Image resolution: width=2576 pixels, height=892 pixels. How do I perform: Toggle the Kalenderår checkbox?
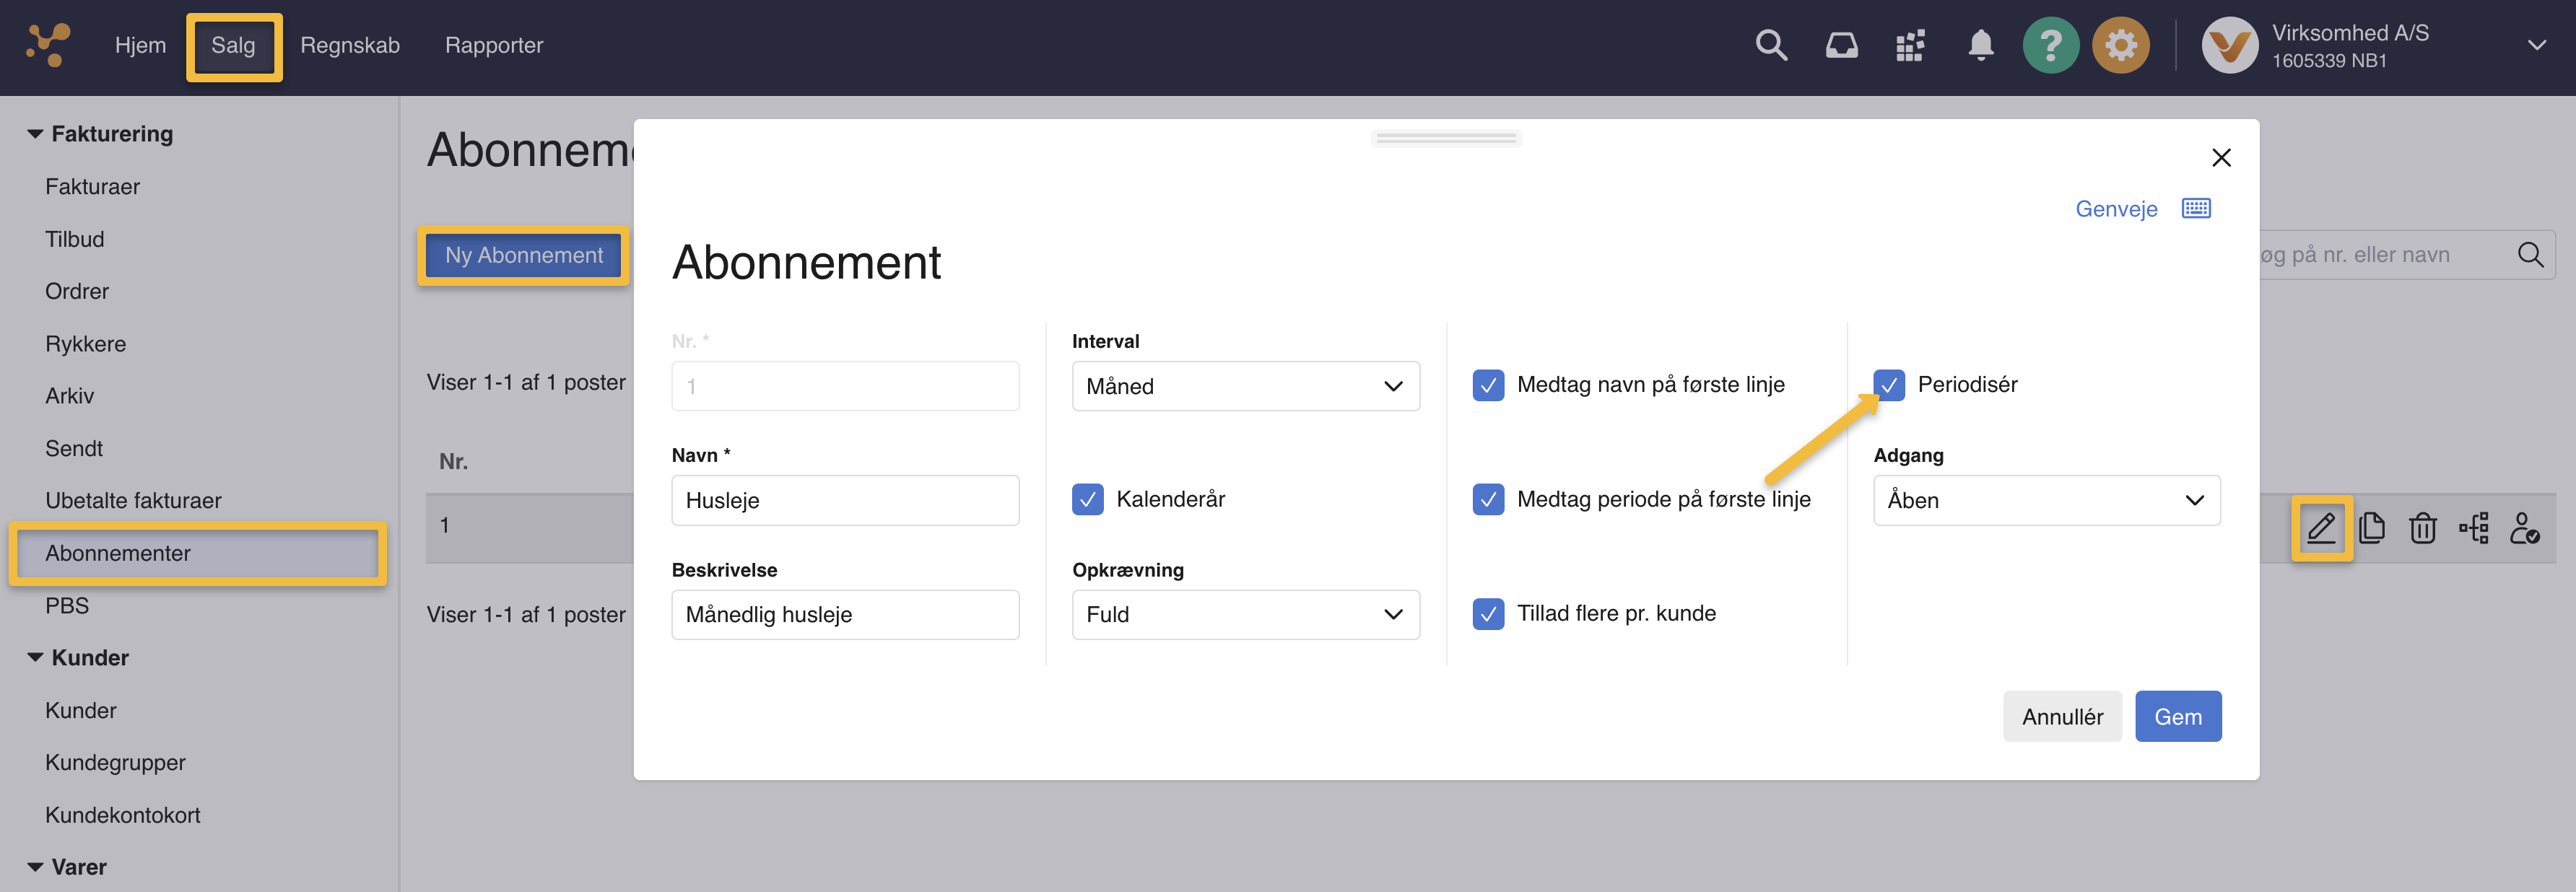pyautogui.click(x=1088, y=499)
